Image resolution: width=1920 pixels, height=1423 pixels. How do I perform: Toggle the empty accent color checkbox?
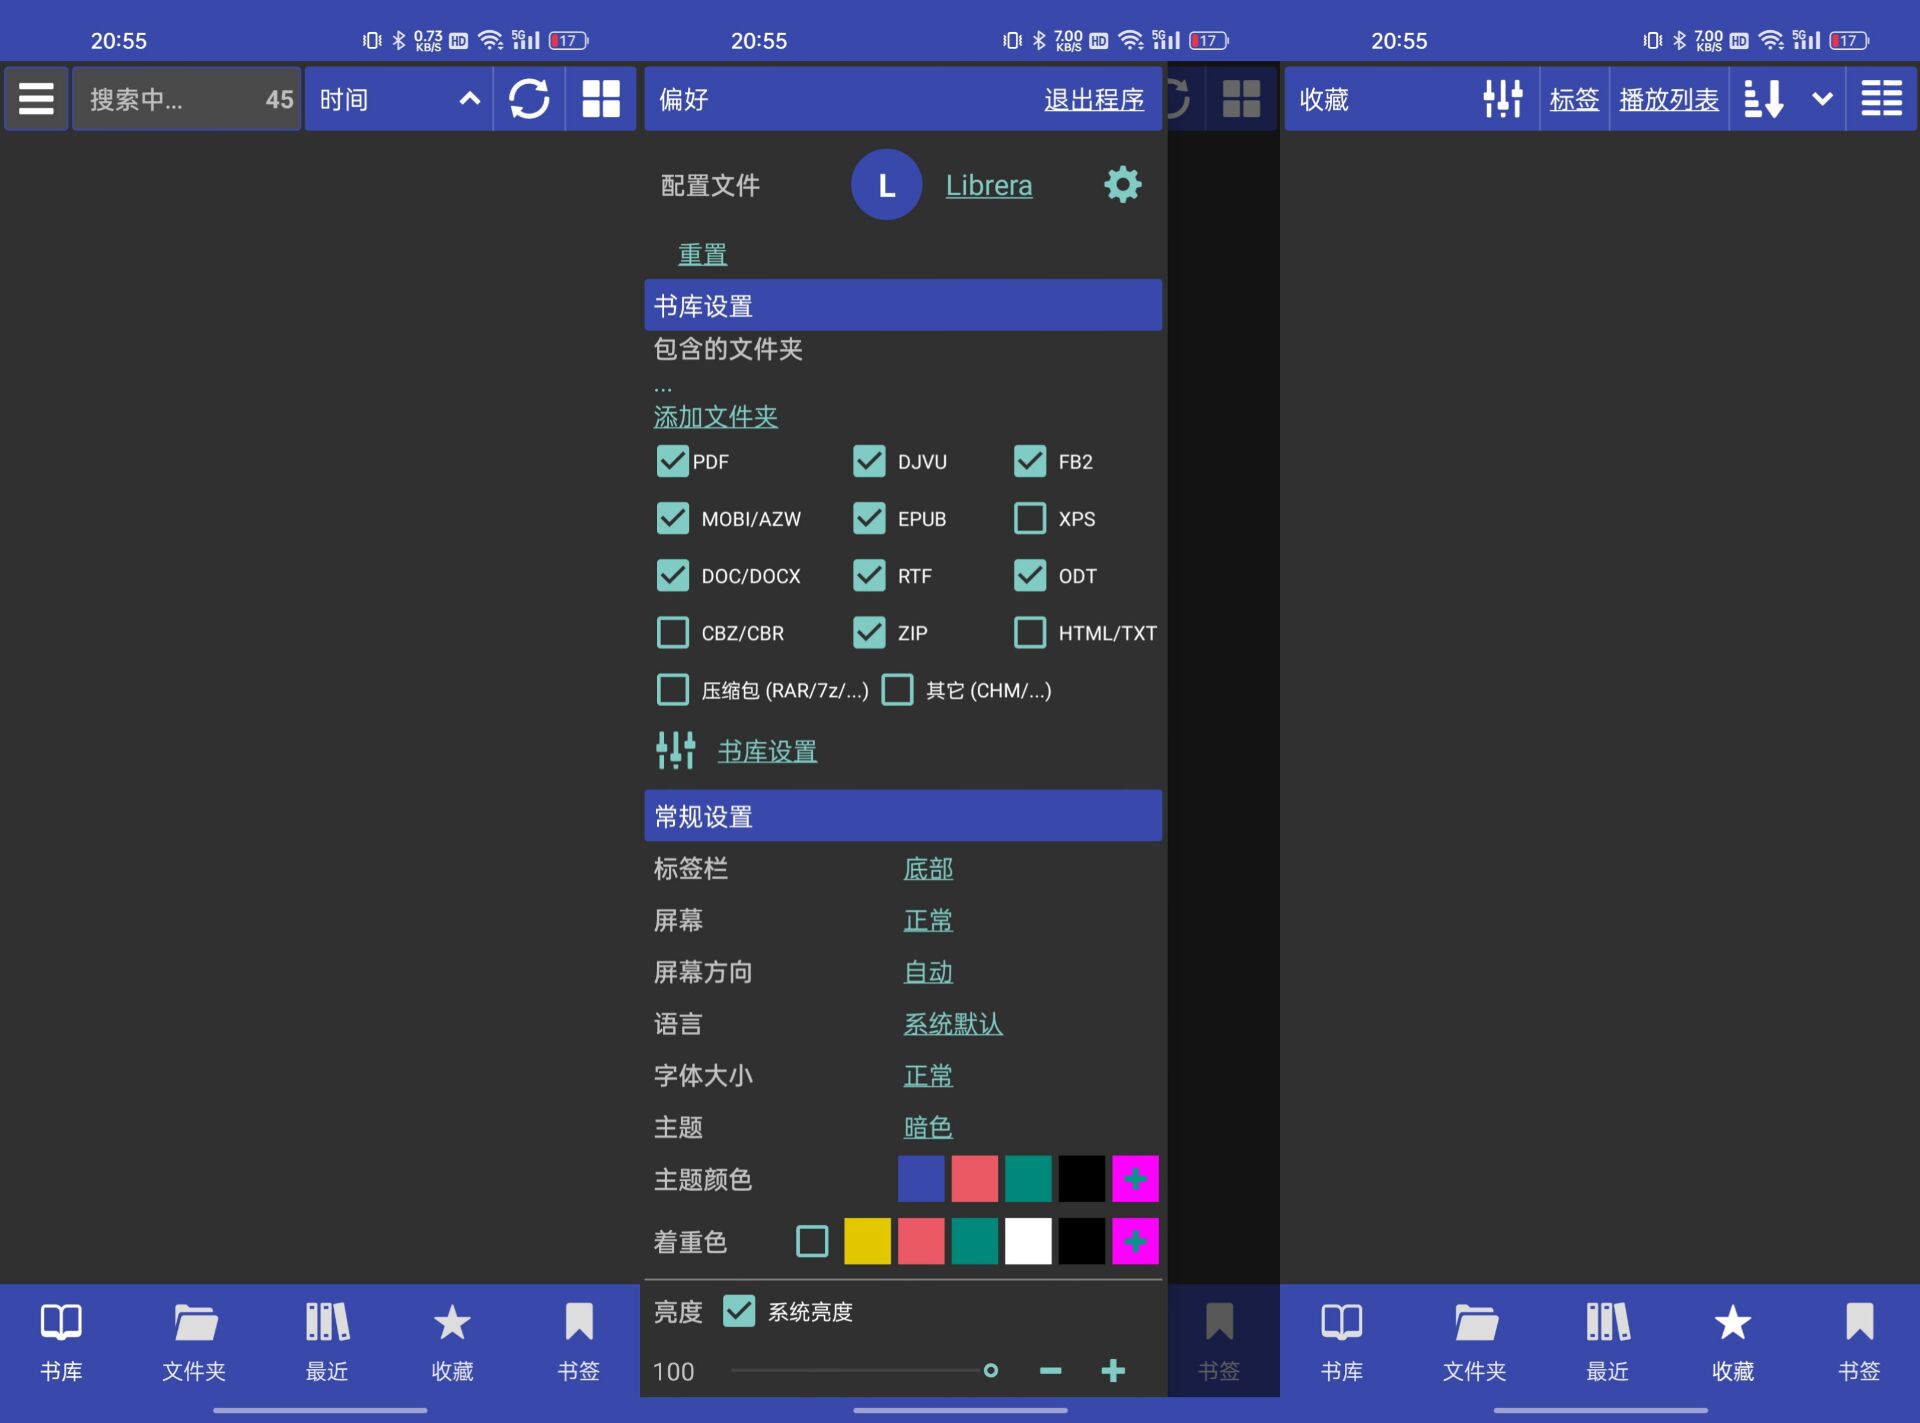[812, 1241]
